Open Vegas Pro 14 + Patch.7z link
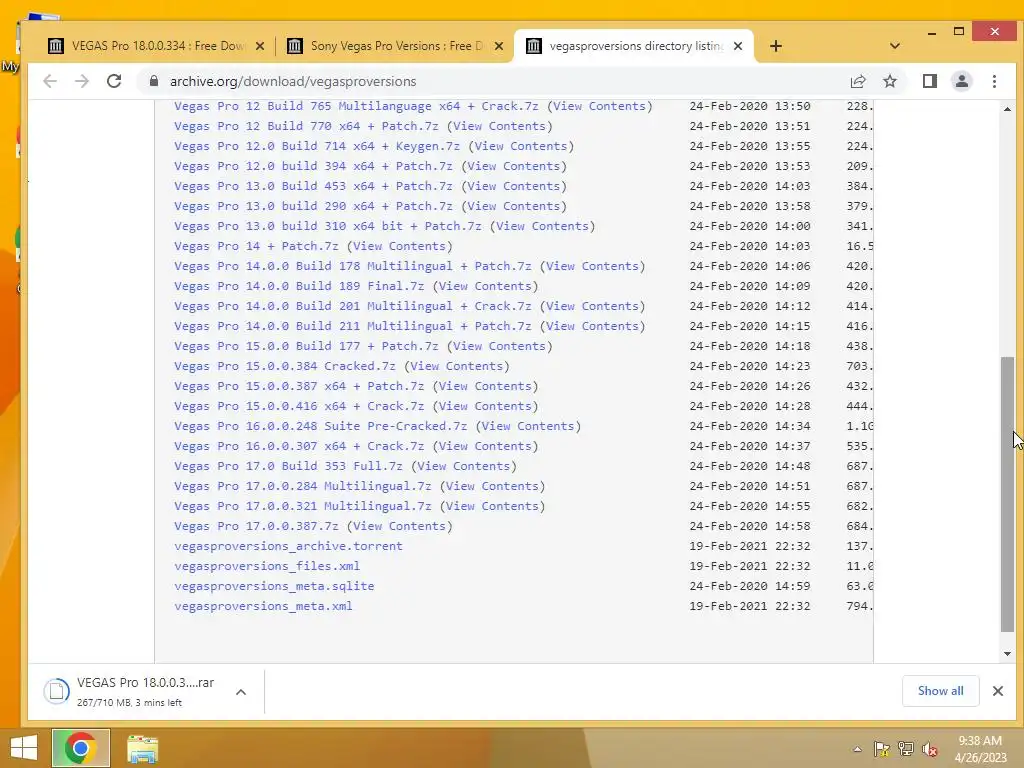This screenshot has width=1024, height=768. [x=256, y=246]
